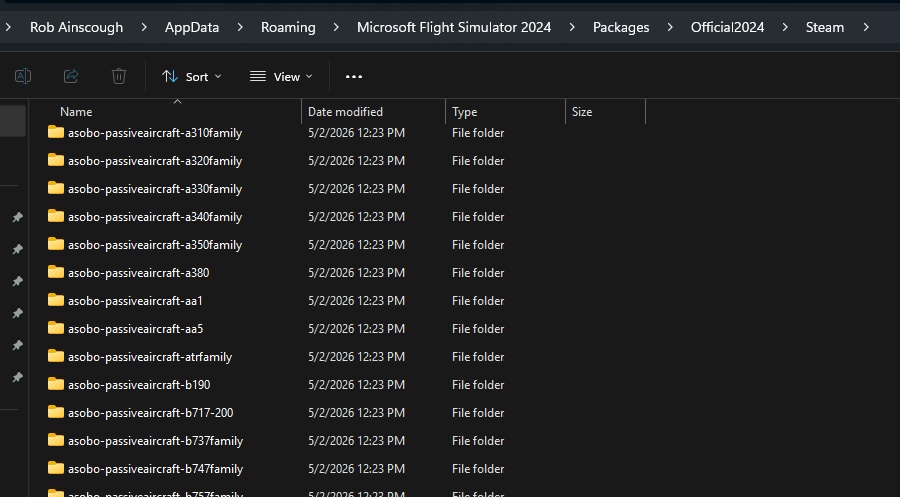This screenshot has width=900, height=497.
Task: Click folder icon of aa5 row
Action: pyautogui.click(x=56, y=328)
